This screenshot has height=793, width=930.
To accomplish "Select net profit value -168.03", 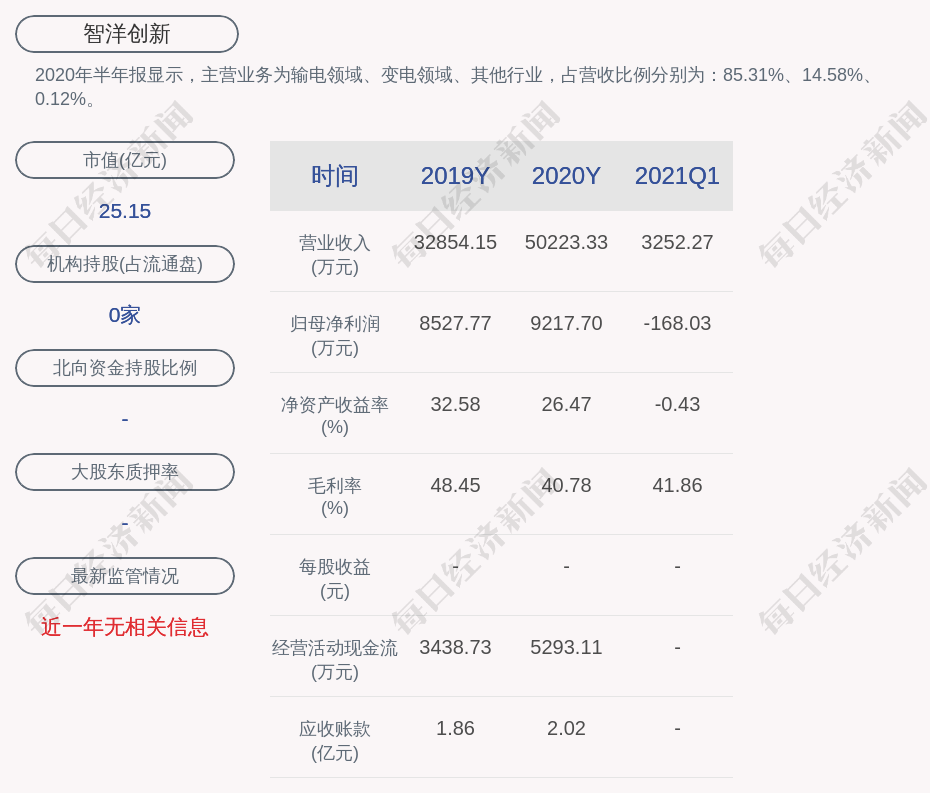I will click(x=677, y=323).
